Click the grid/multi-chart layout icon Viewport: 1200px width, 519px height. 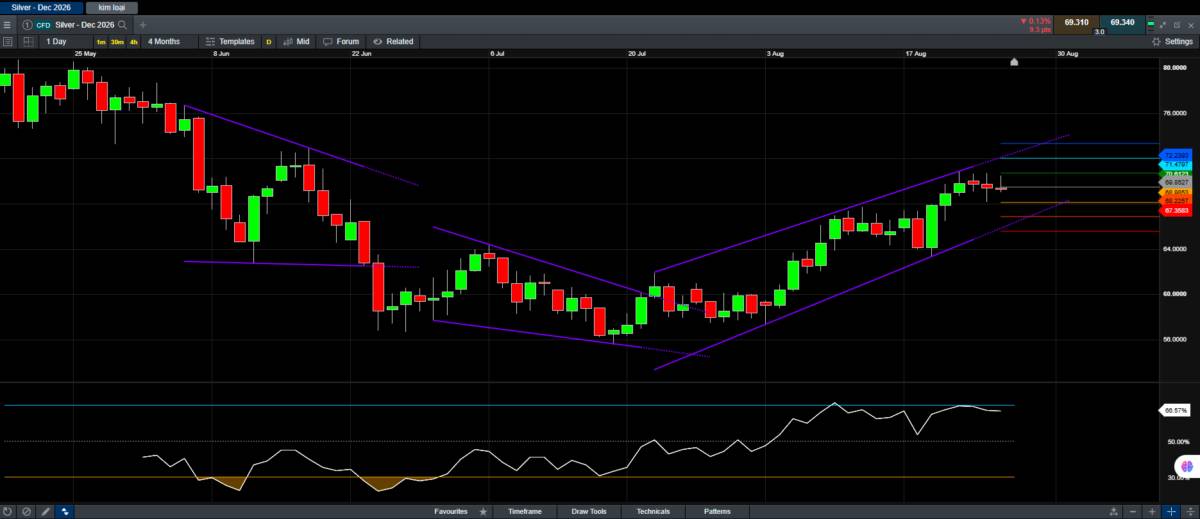(26, 42)
